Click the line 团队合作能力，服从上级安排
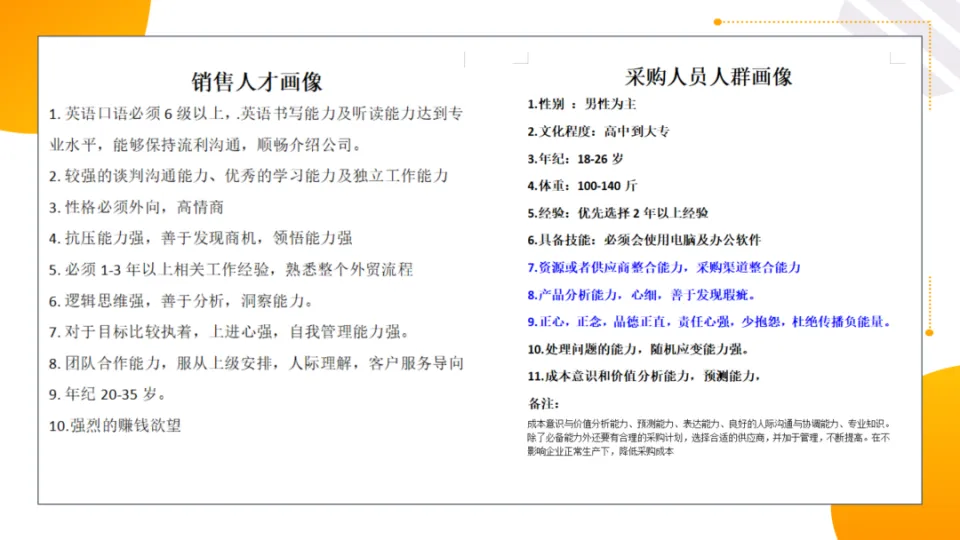 tap(256, 362)
